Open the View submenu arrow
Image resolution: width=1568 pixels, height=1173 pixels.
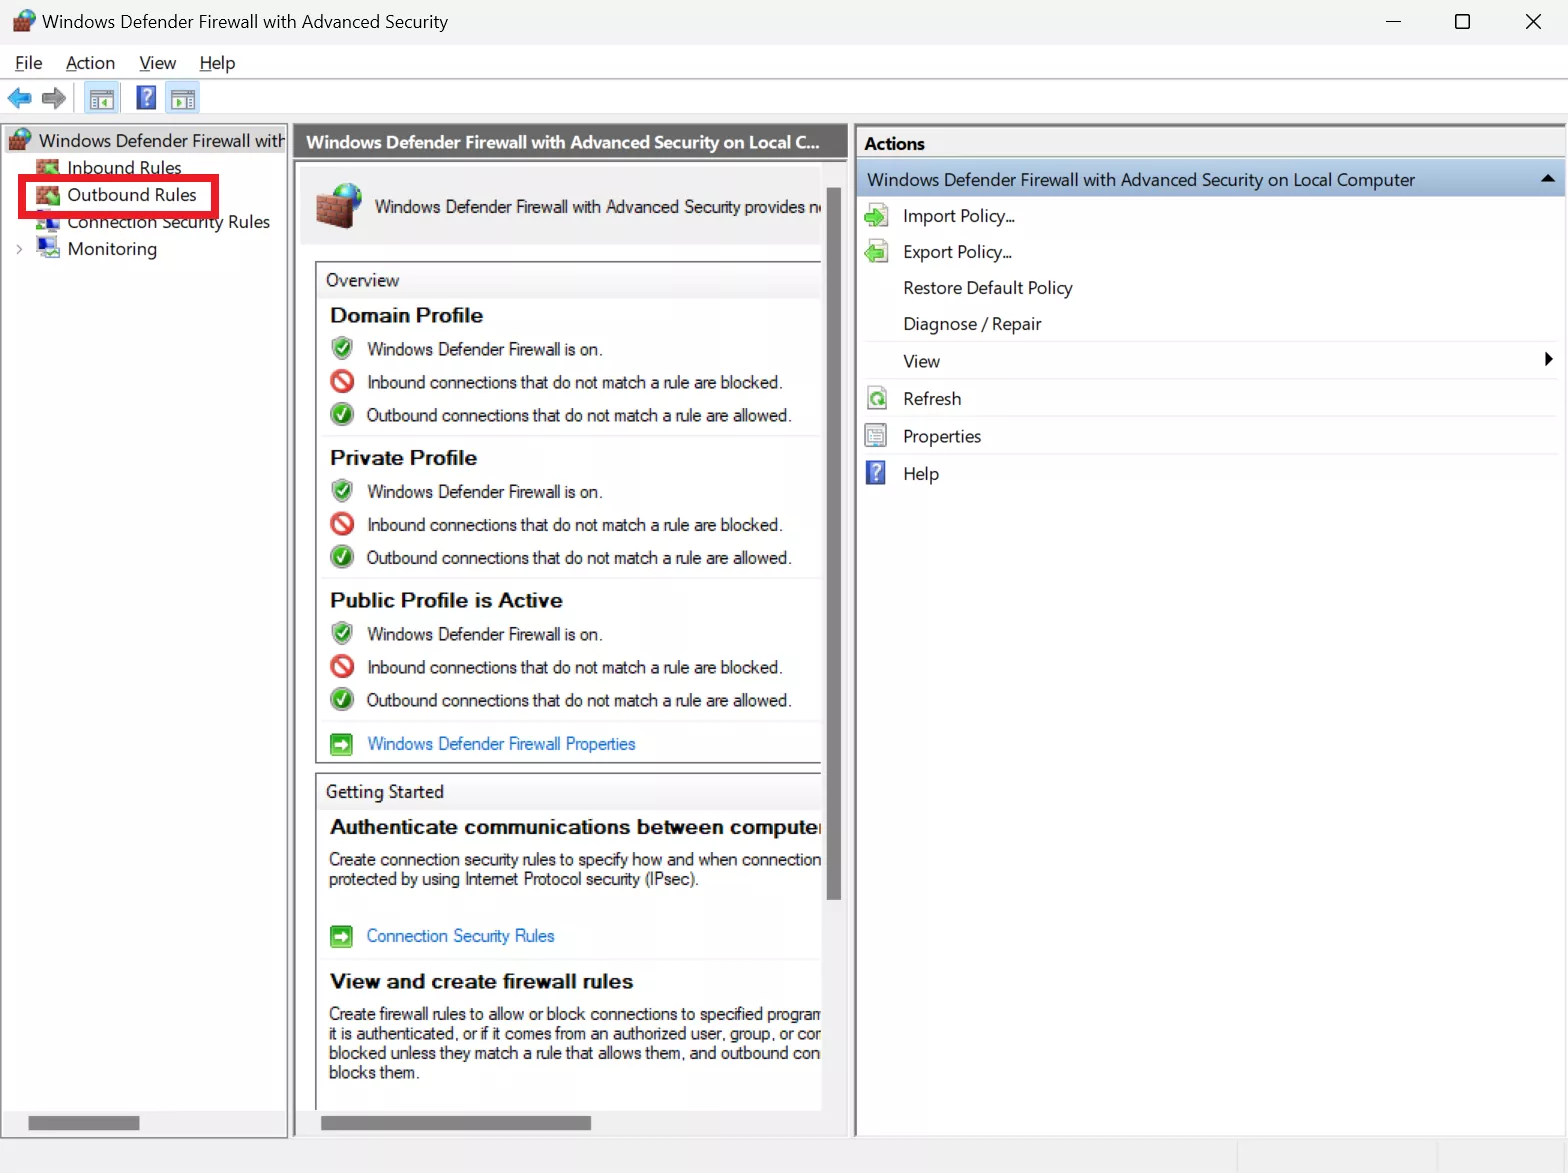[x=1548, y=360]
